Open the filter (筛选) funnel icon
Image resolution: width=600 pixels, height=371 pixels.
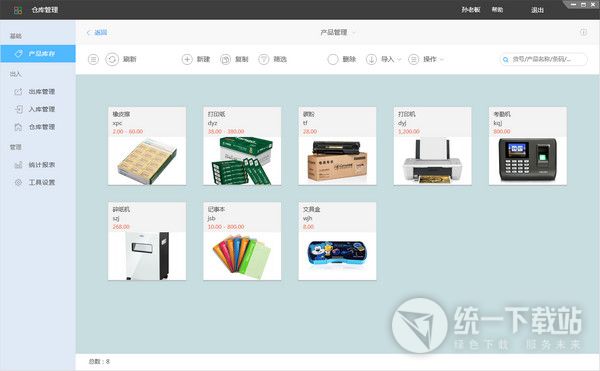coord(264,59)
